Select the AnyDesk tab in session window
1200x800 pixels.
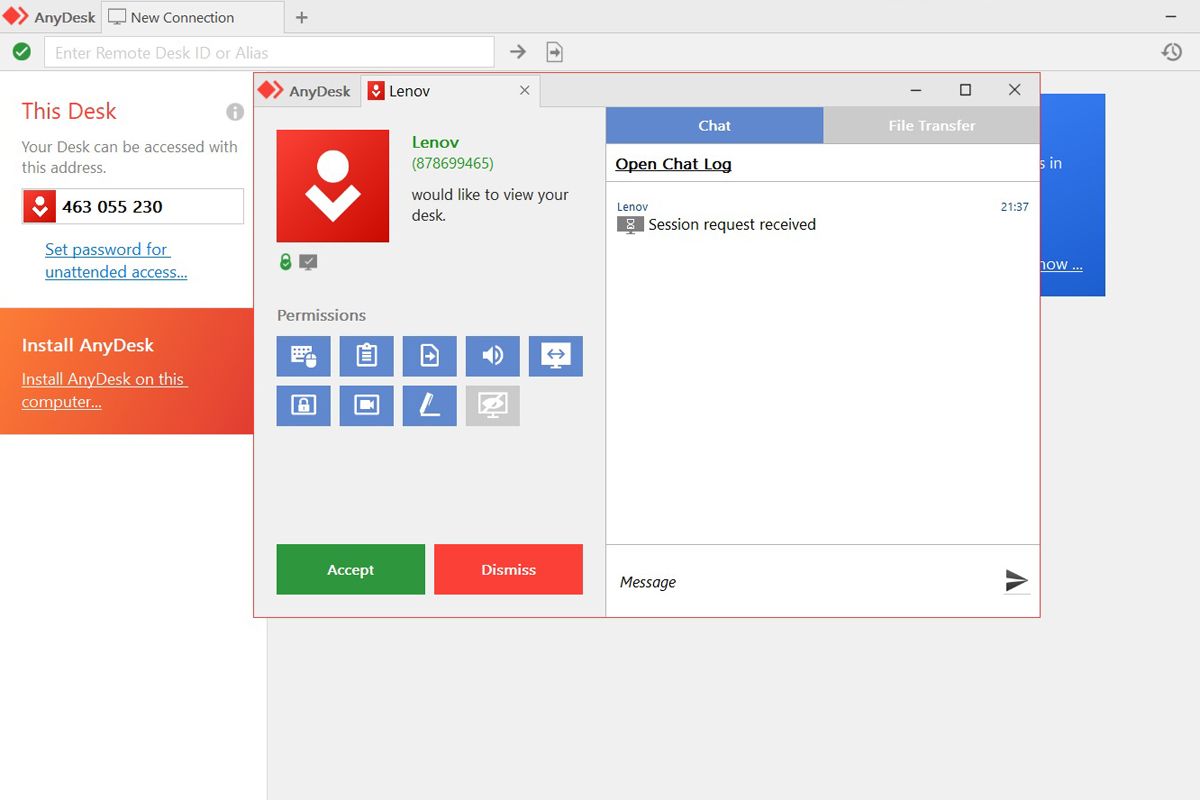(x=305, y=91)
